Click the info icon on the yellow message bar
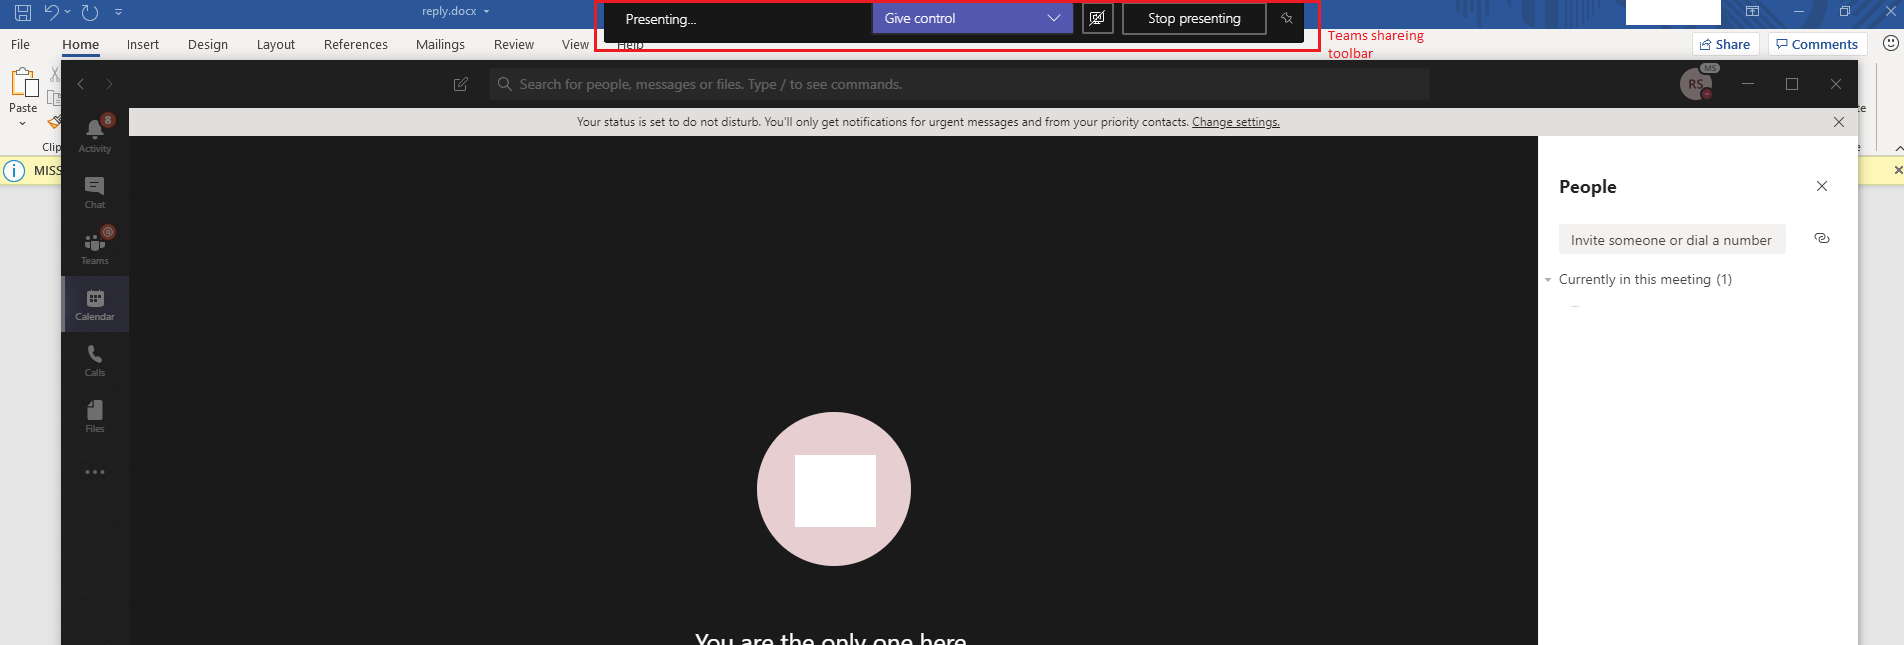Screen dimensions: 1904x645 tap(14, 170)
